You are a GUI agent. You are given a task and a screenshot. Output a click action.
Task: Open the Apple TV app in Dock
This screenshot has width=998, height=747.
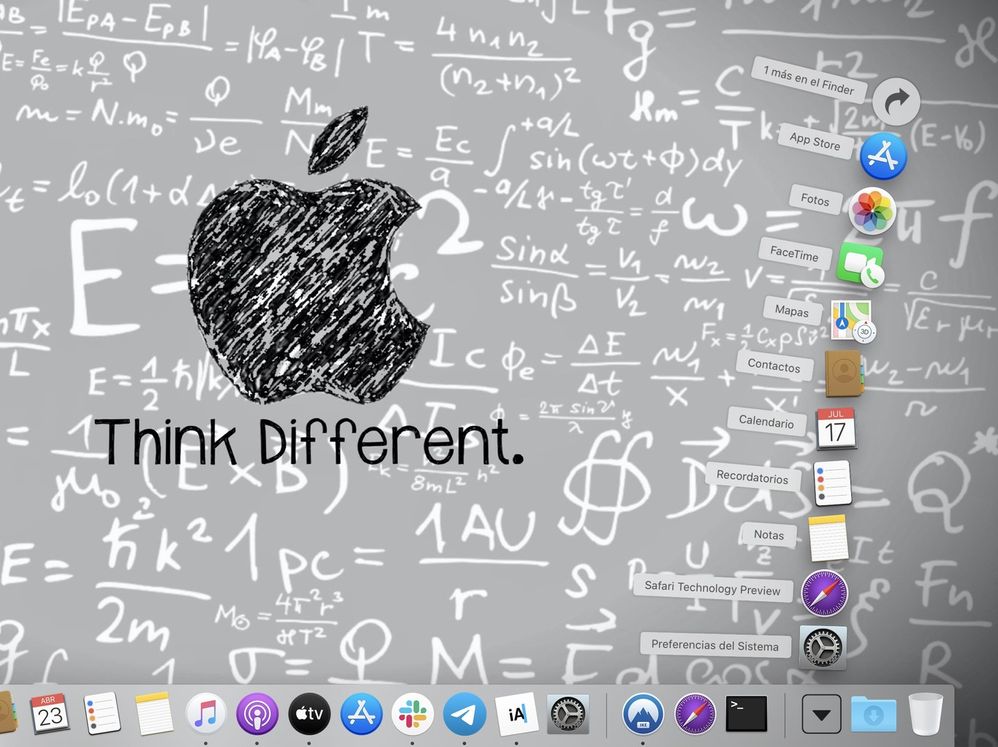click(x=309, y=714)
